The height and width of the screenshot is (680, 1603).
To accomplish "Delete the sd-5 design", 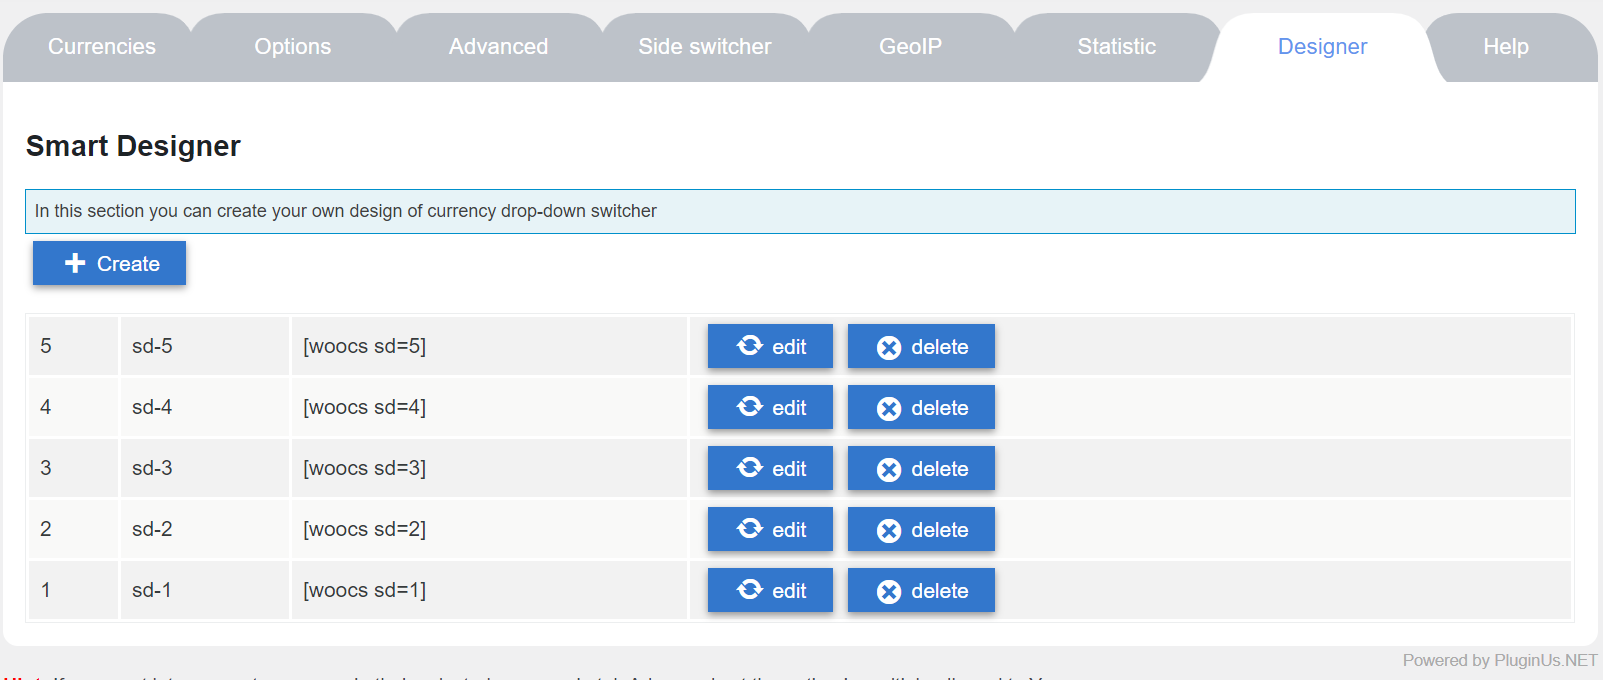I will 921,346.
